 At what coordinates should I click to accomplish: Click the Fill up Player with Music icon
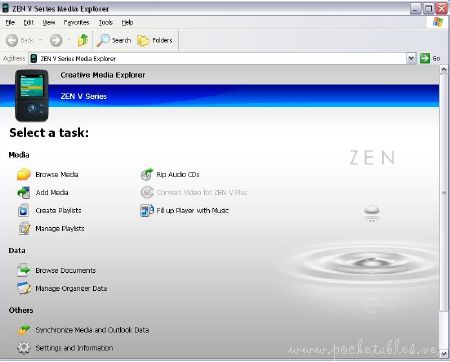coord(147,210)
